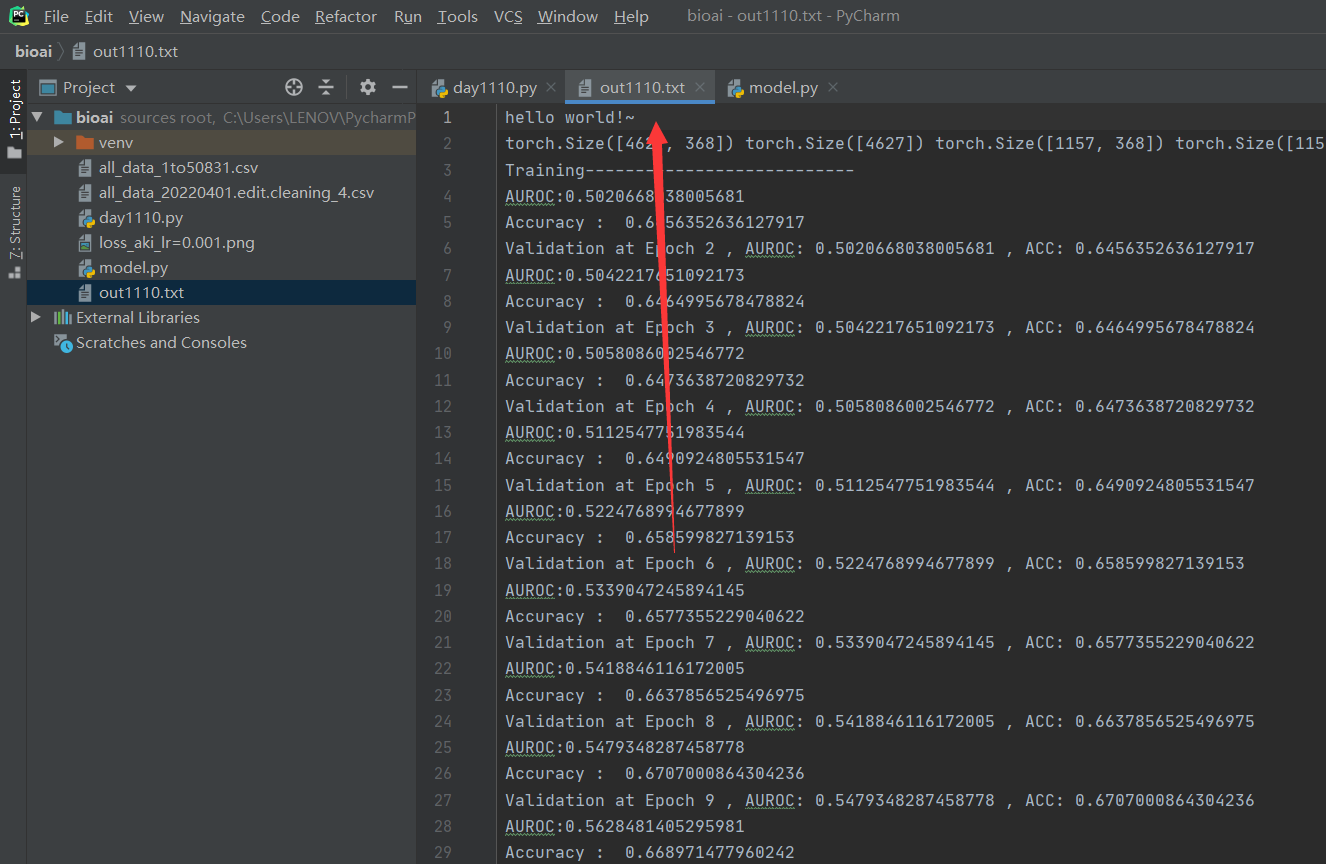Click the structure icon below Z: Structure label
1326x864 pixels.
point(14,271)
